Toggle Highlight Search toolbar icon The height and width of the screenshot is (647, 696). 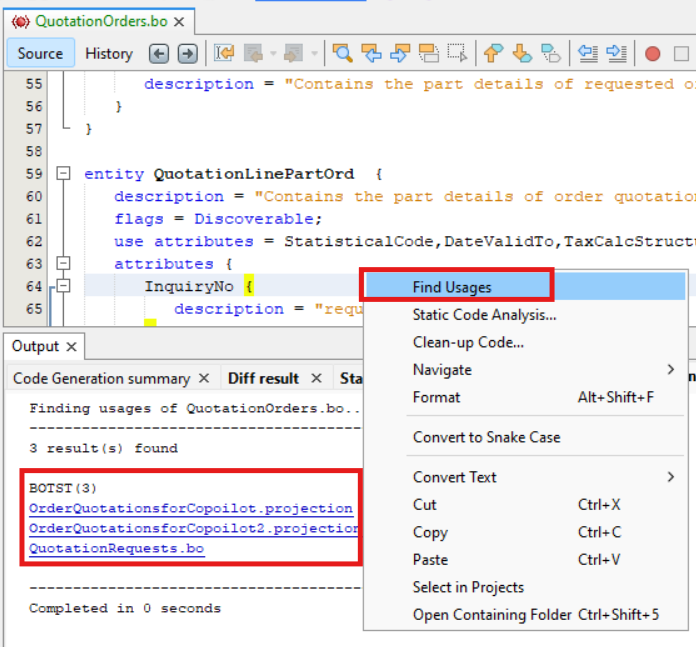point(429,53)
